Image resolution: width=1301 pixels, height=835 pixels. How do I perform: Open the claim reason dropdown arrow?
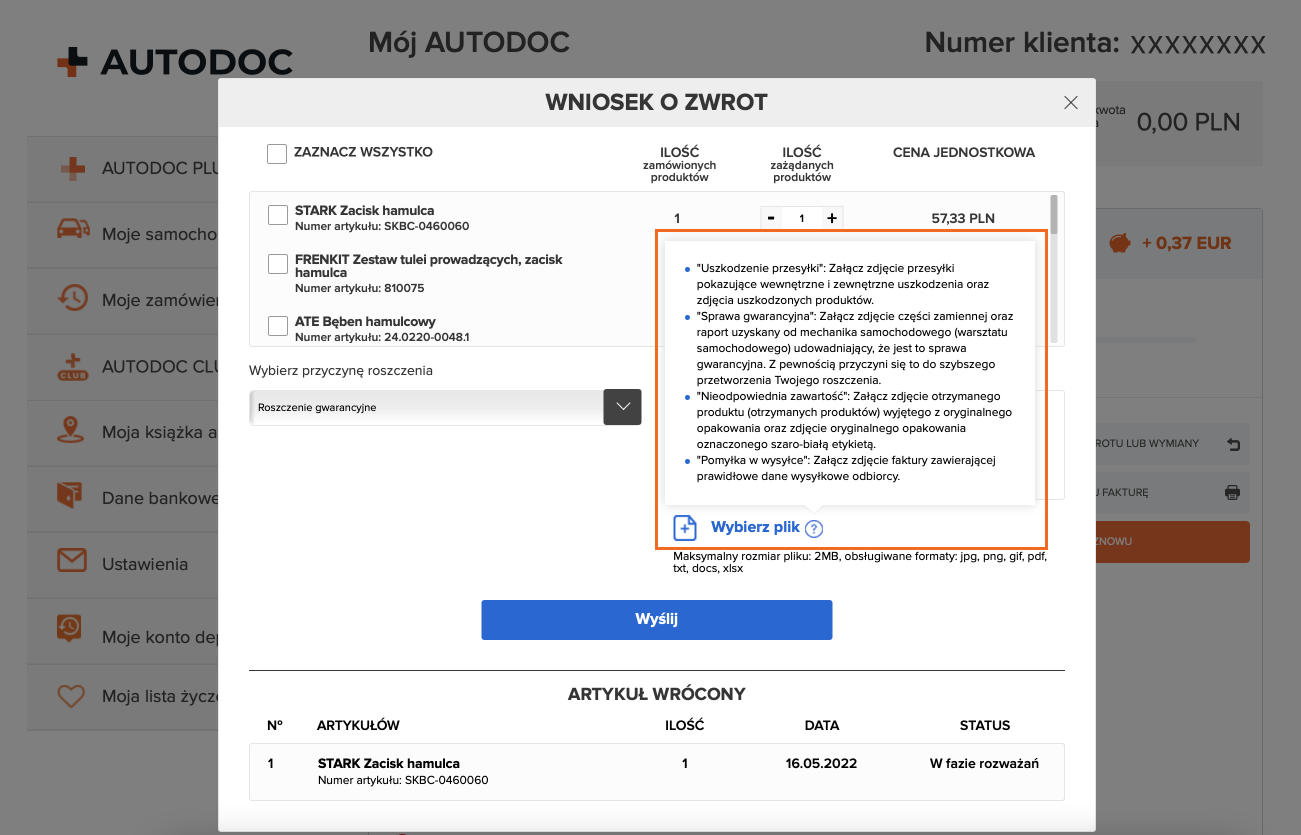tap(622, 407)
